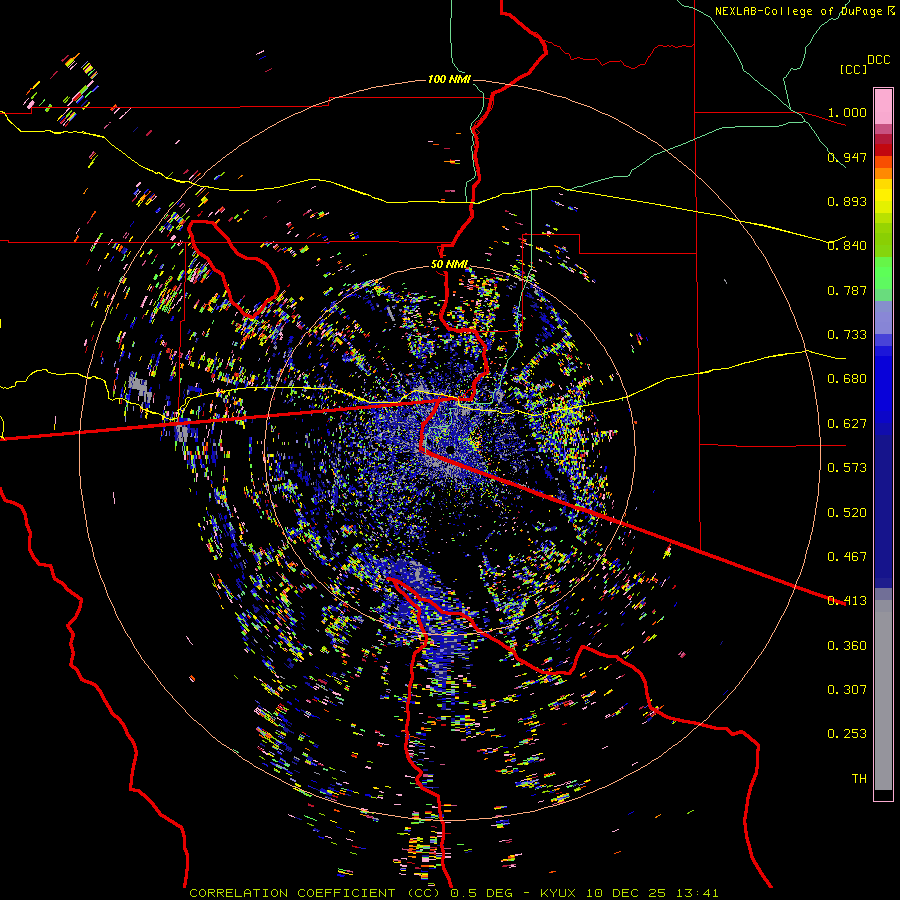Click the 0.307 legend value

pos(847,690)
